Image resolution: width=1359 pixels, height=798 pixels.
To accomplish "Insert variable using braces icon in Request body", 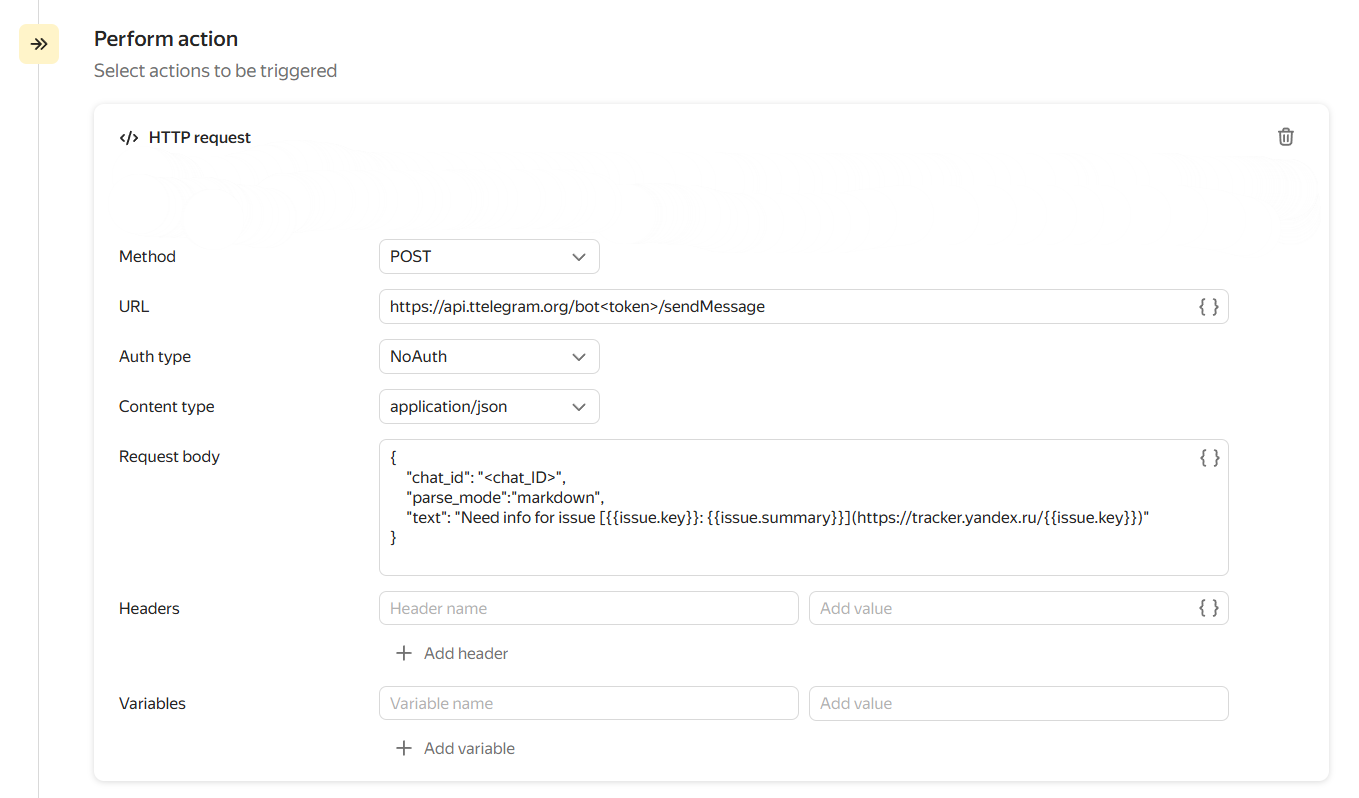I will coord(1208,458).
